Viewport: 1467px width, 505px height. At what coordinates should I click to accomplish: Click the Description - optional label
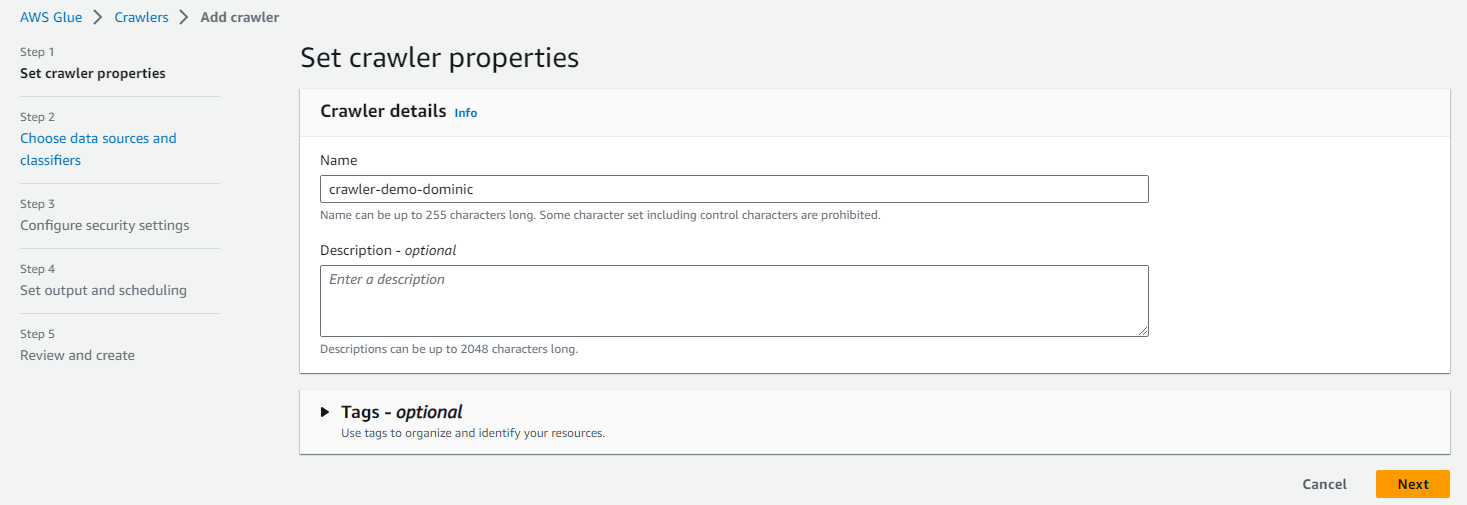[388, 250]
